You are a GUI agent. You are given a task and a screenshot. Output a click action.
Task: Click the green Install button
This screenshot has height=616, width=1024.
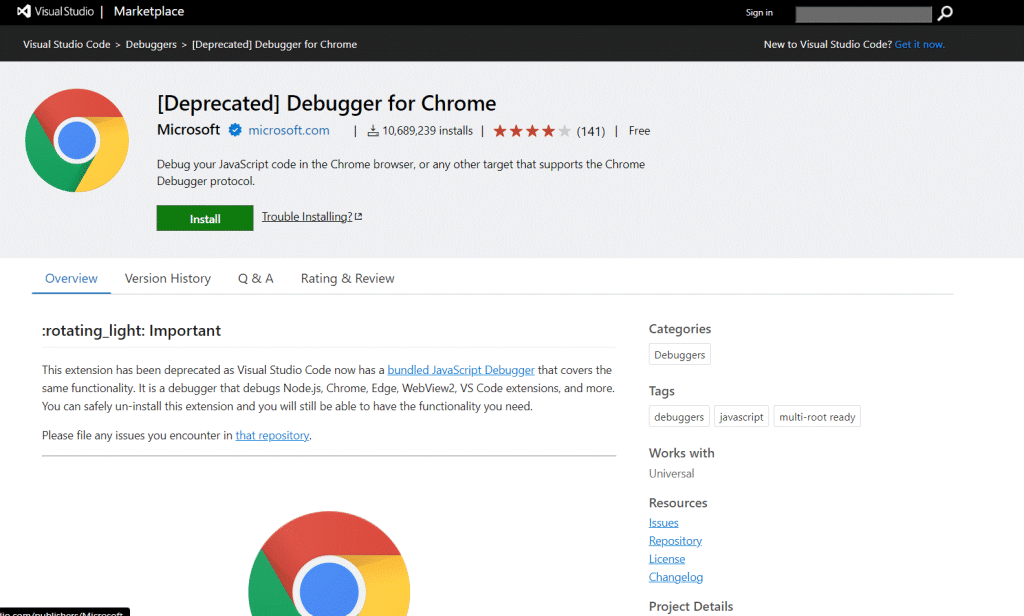[205, 218]
